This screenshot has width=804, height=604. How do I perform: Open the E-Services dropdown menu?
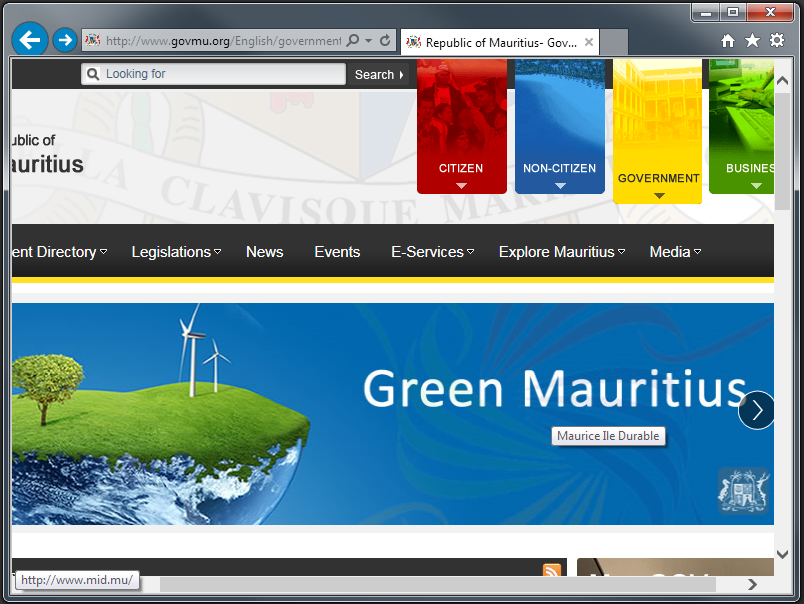click(433, 252)
